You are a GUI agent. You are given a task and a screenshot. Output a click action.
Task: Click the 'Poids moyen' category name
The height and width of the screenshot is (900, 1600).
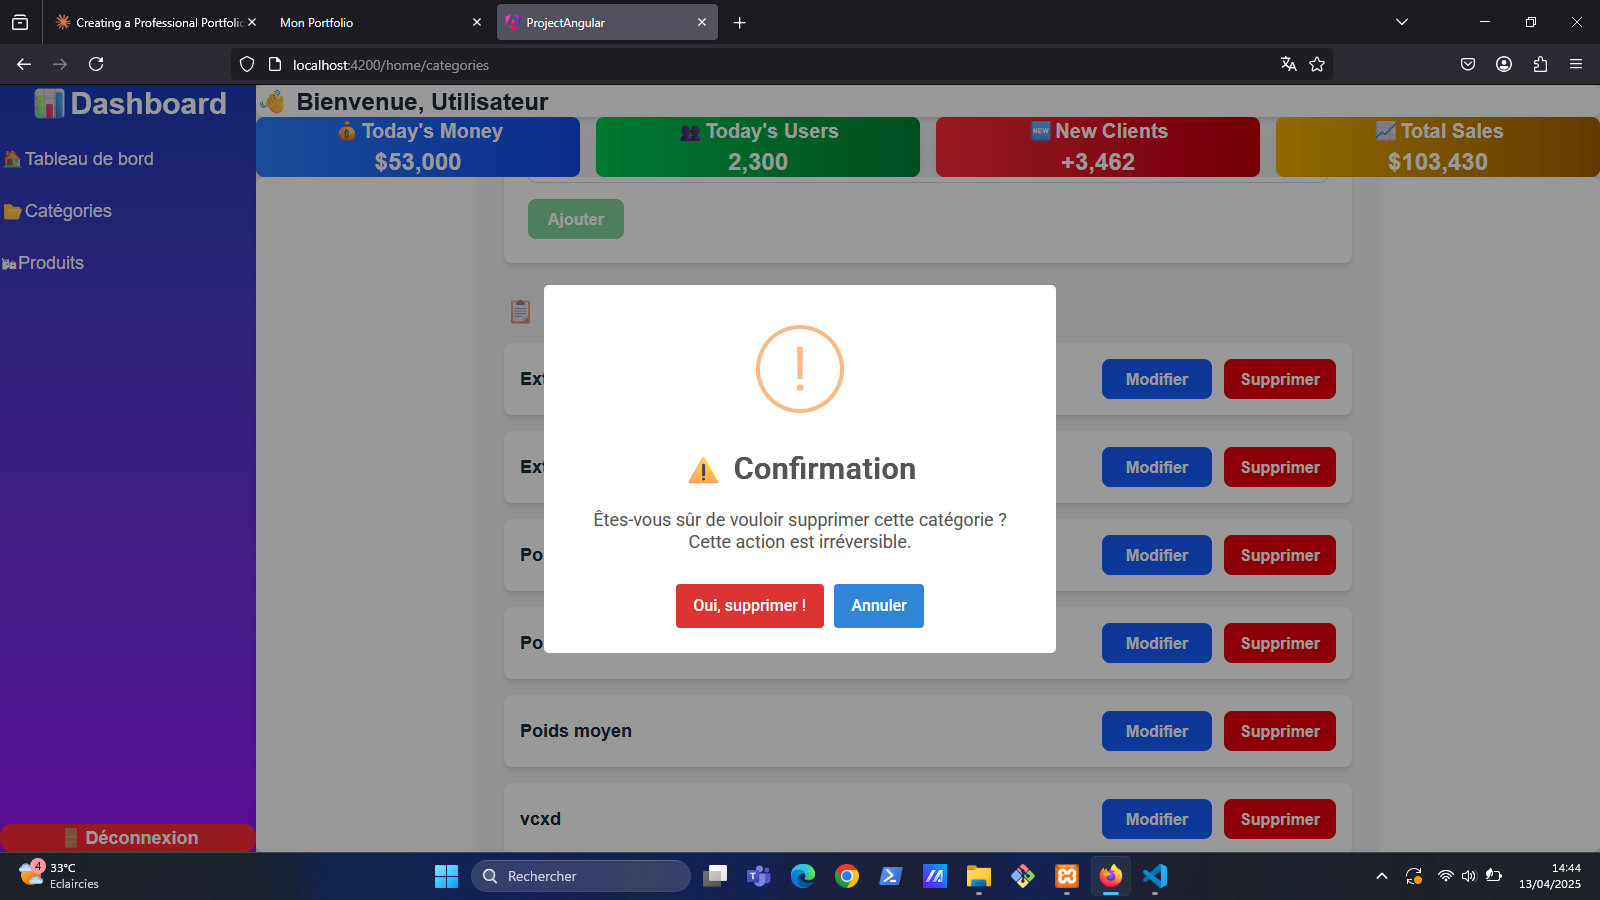click(576, 731)
